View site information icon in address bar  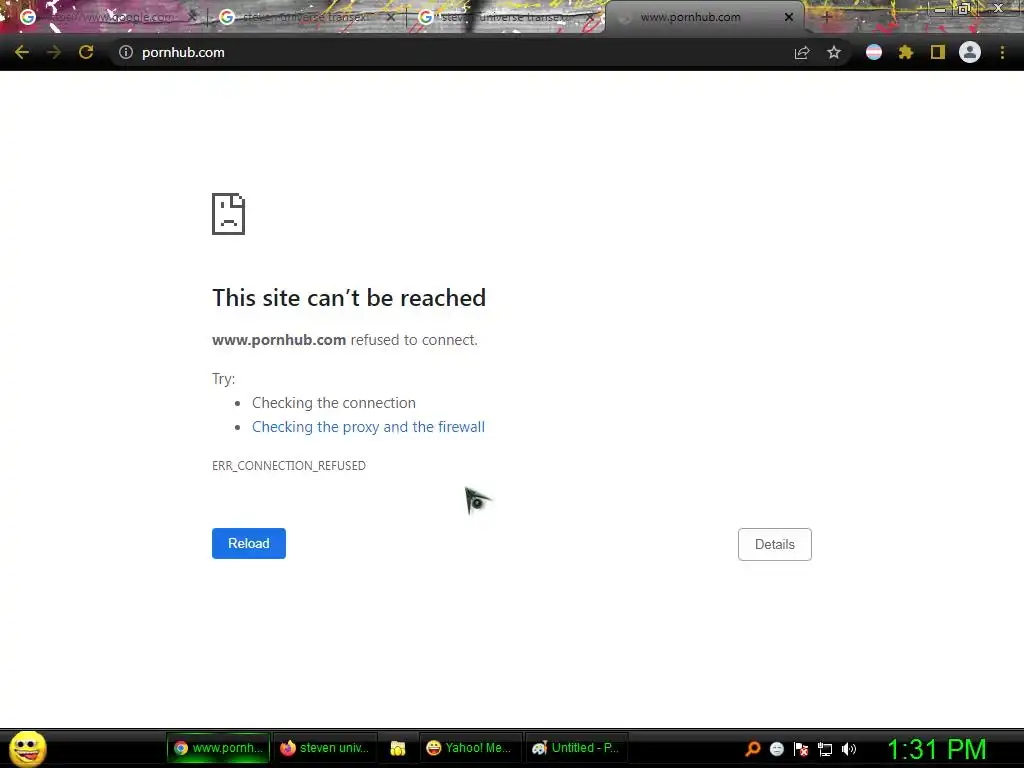coord(126,52)
